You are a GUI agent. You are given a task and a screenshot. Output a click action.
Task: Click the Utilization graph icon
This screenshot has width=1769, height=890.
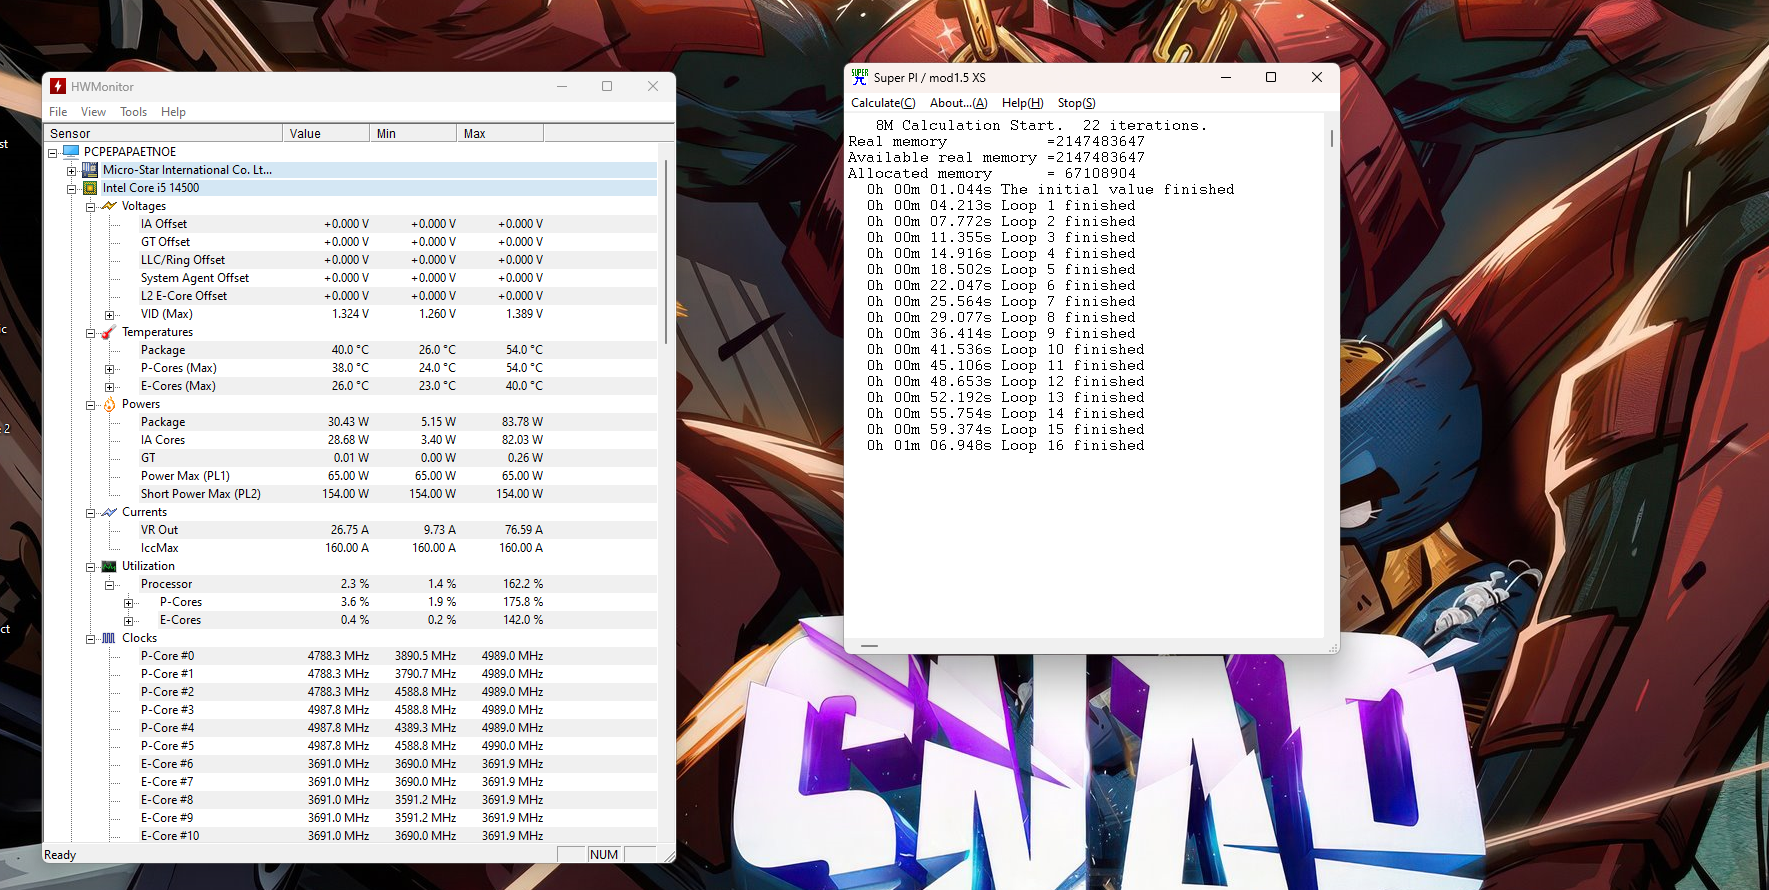tap(109, 566)
